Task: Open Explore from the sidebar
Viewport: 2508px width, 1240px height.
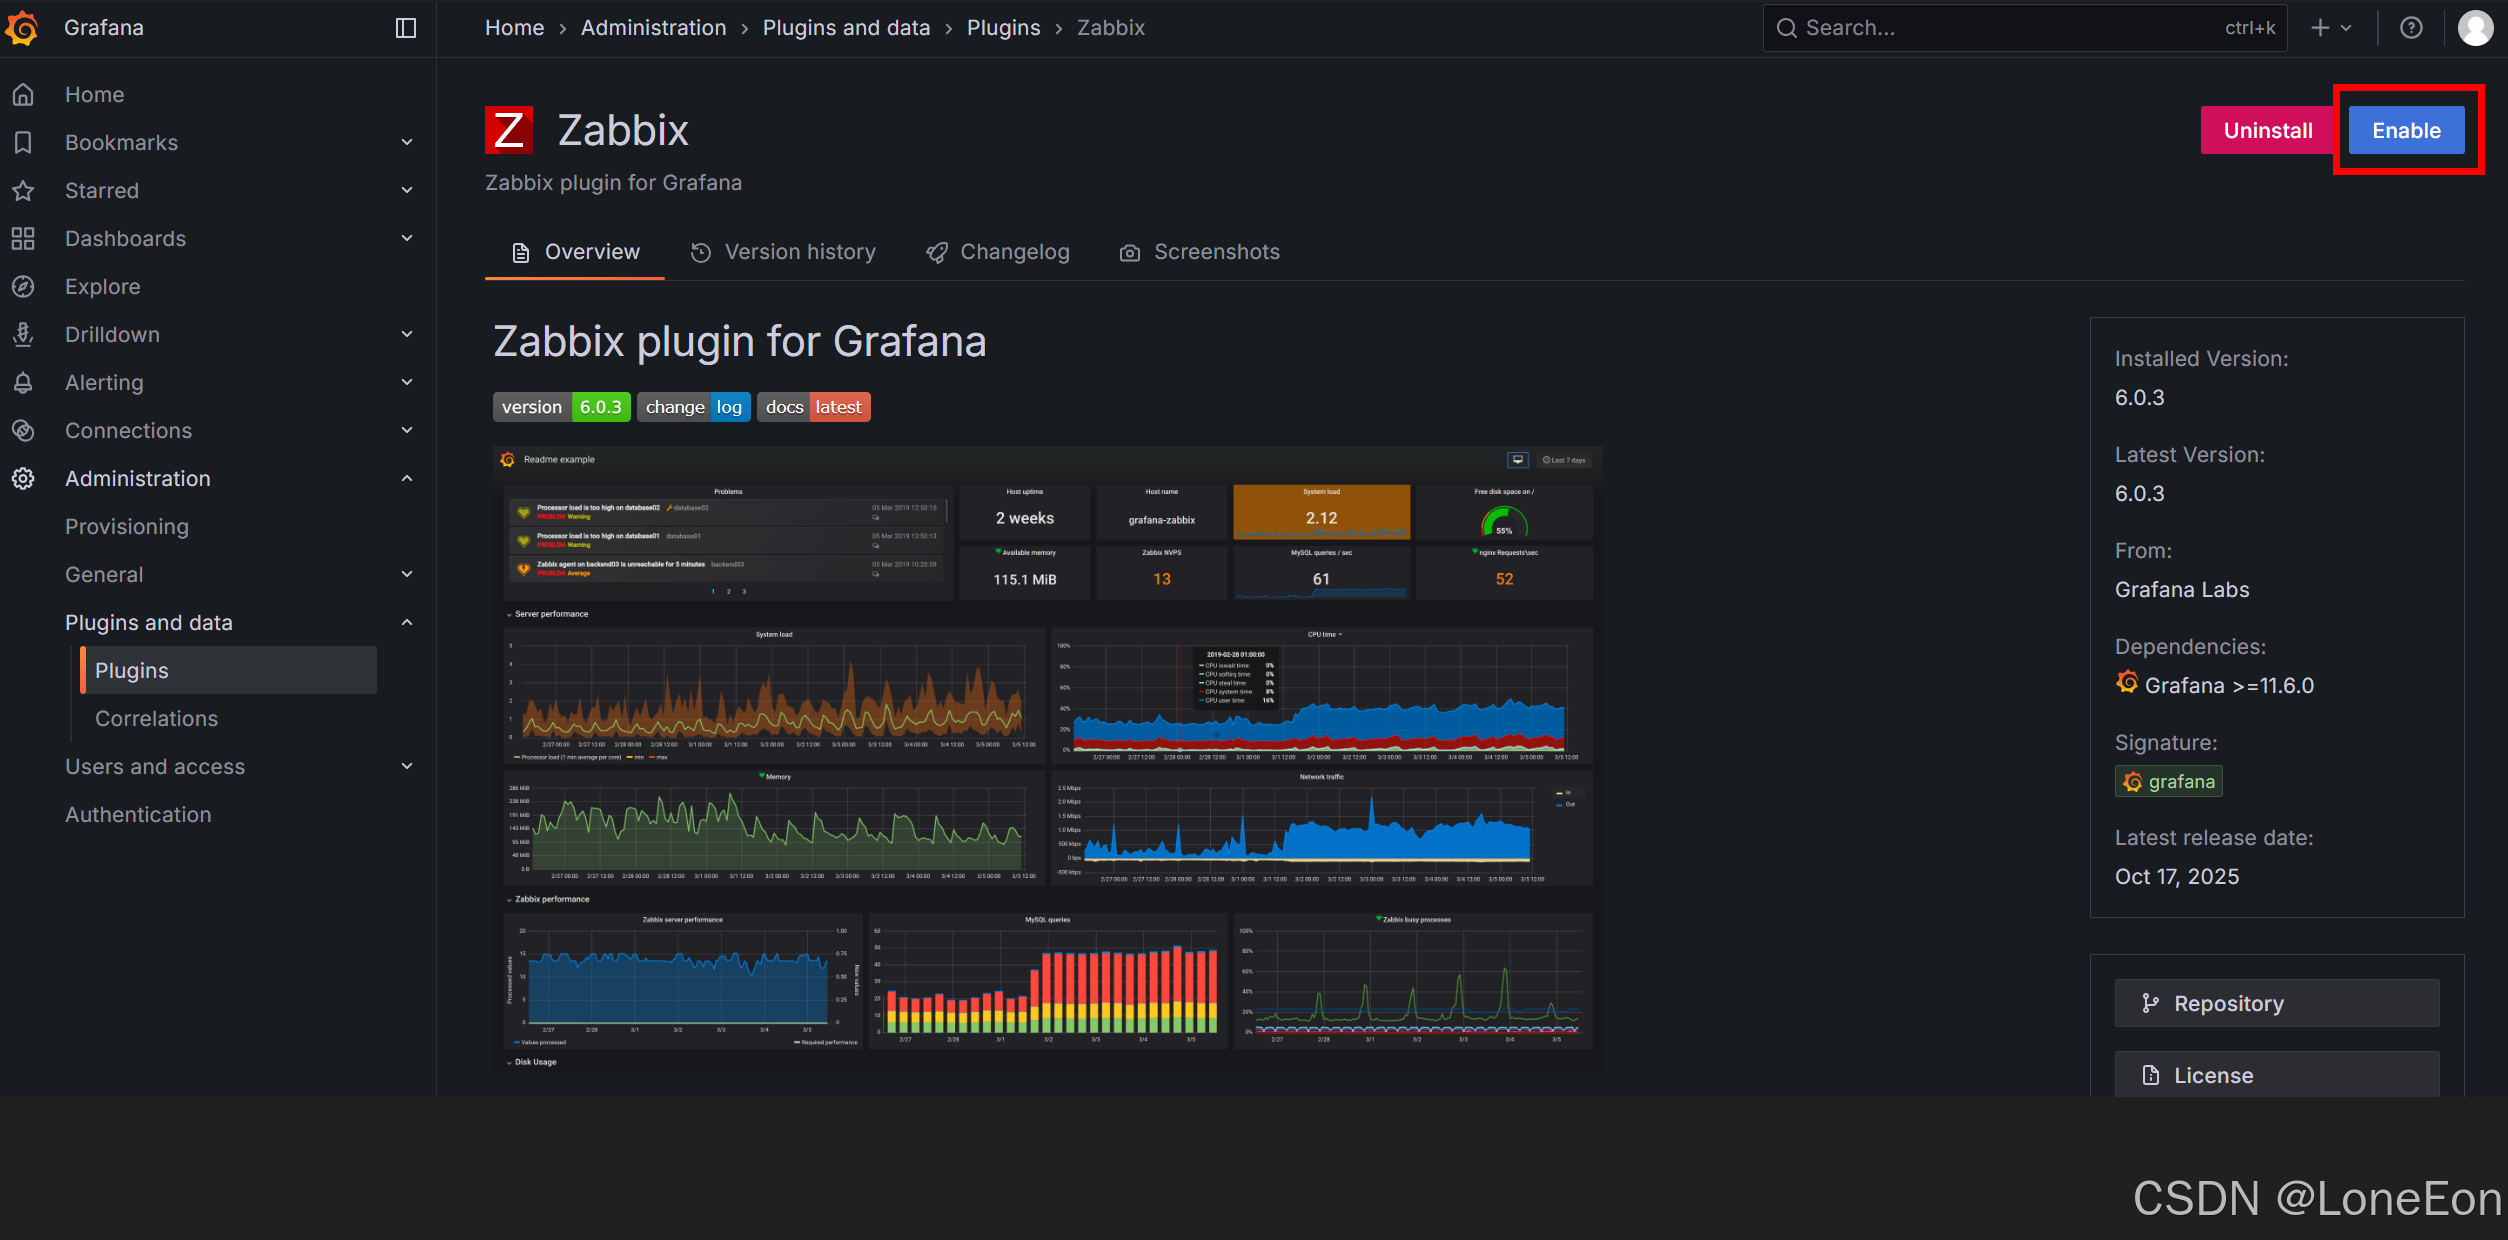Action: tap(103, 286)
